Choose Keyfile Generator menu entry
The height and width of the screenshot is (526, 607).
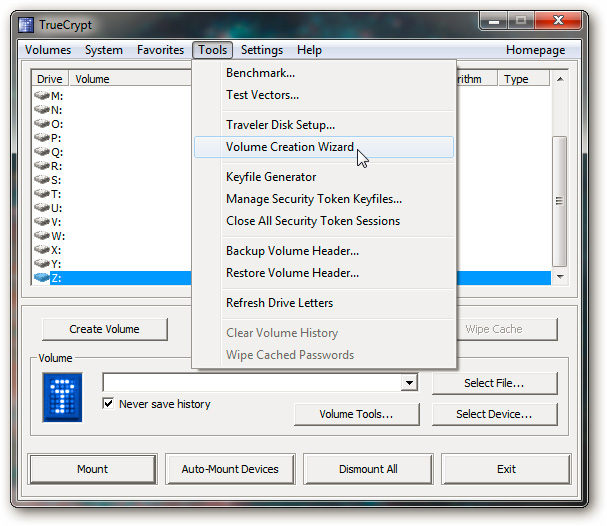[271, 177]
